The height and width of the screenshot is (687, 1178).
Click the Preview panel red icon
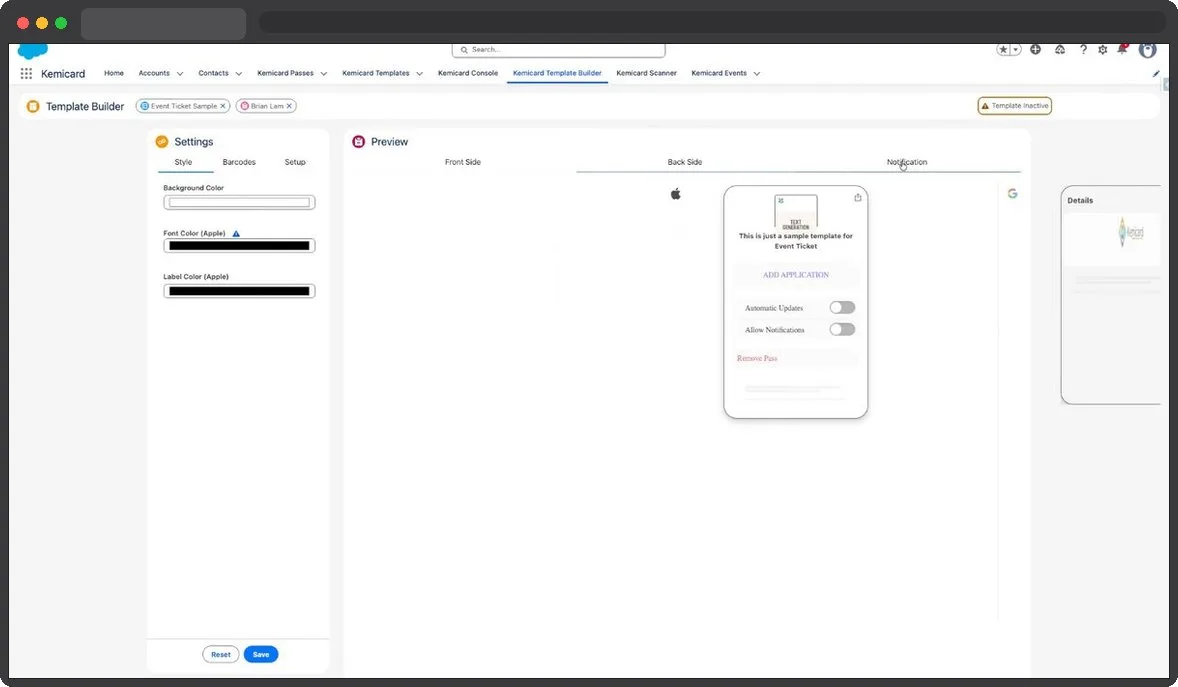pos(358,141)
